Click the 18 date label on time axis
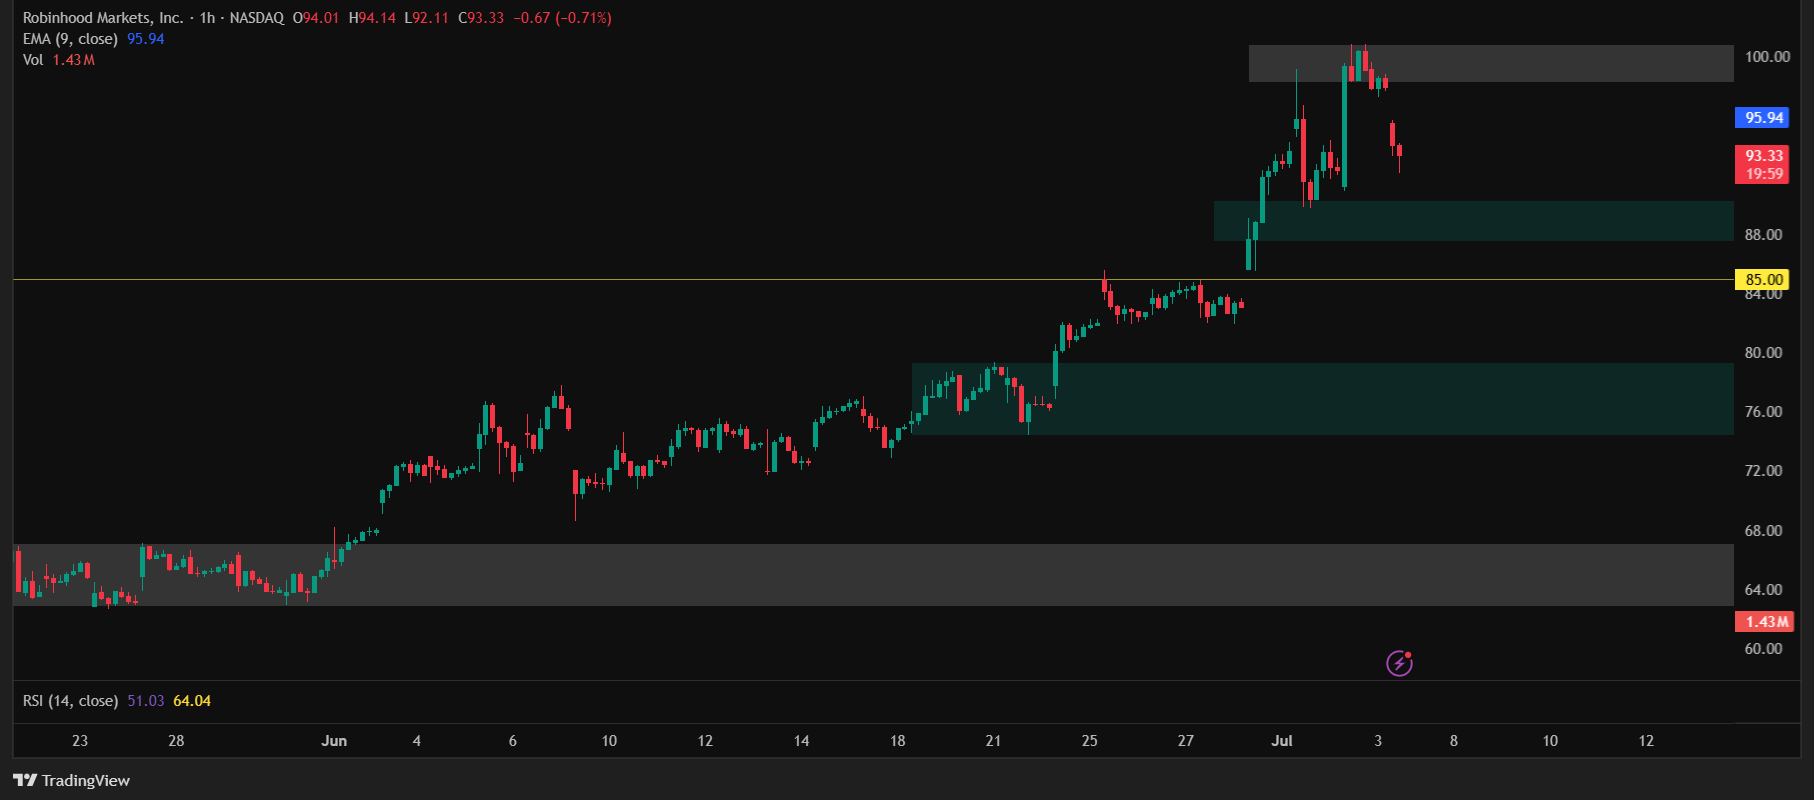Viewport: 1814px width, 800px height. click(898, 741)
